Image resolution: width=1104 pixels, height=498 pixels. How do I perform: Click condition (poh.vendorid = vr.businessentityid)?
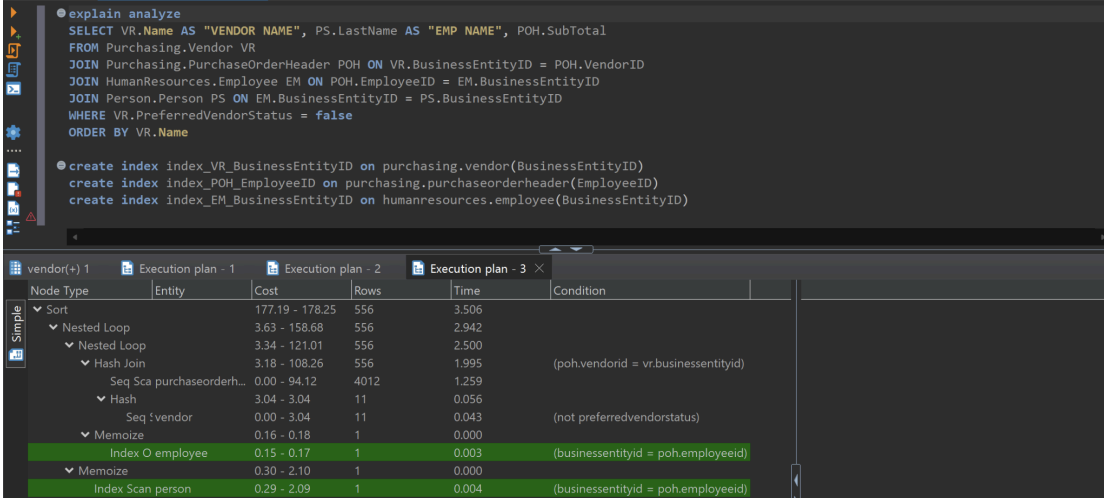tap(648, 363)
